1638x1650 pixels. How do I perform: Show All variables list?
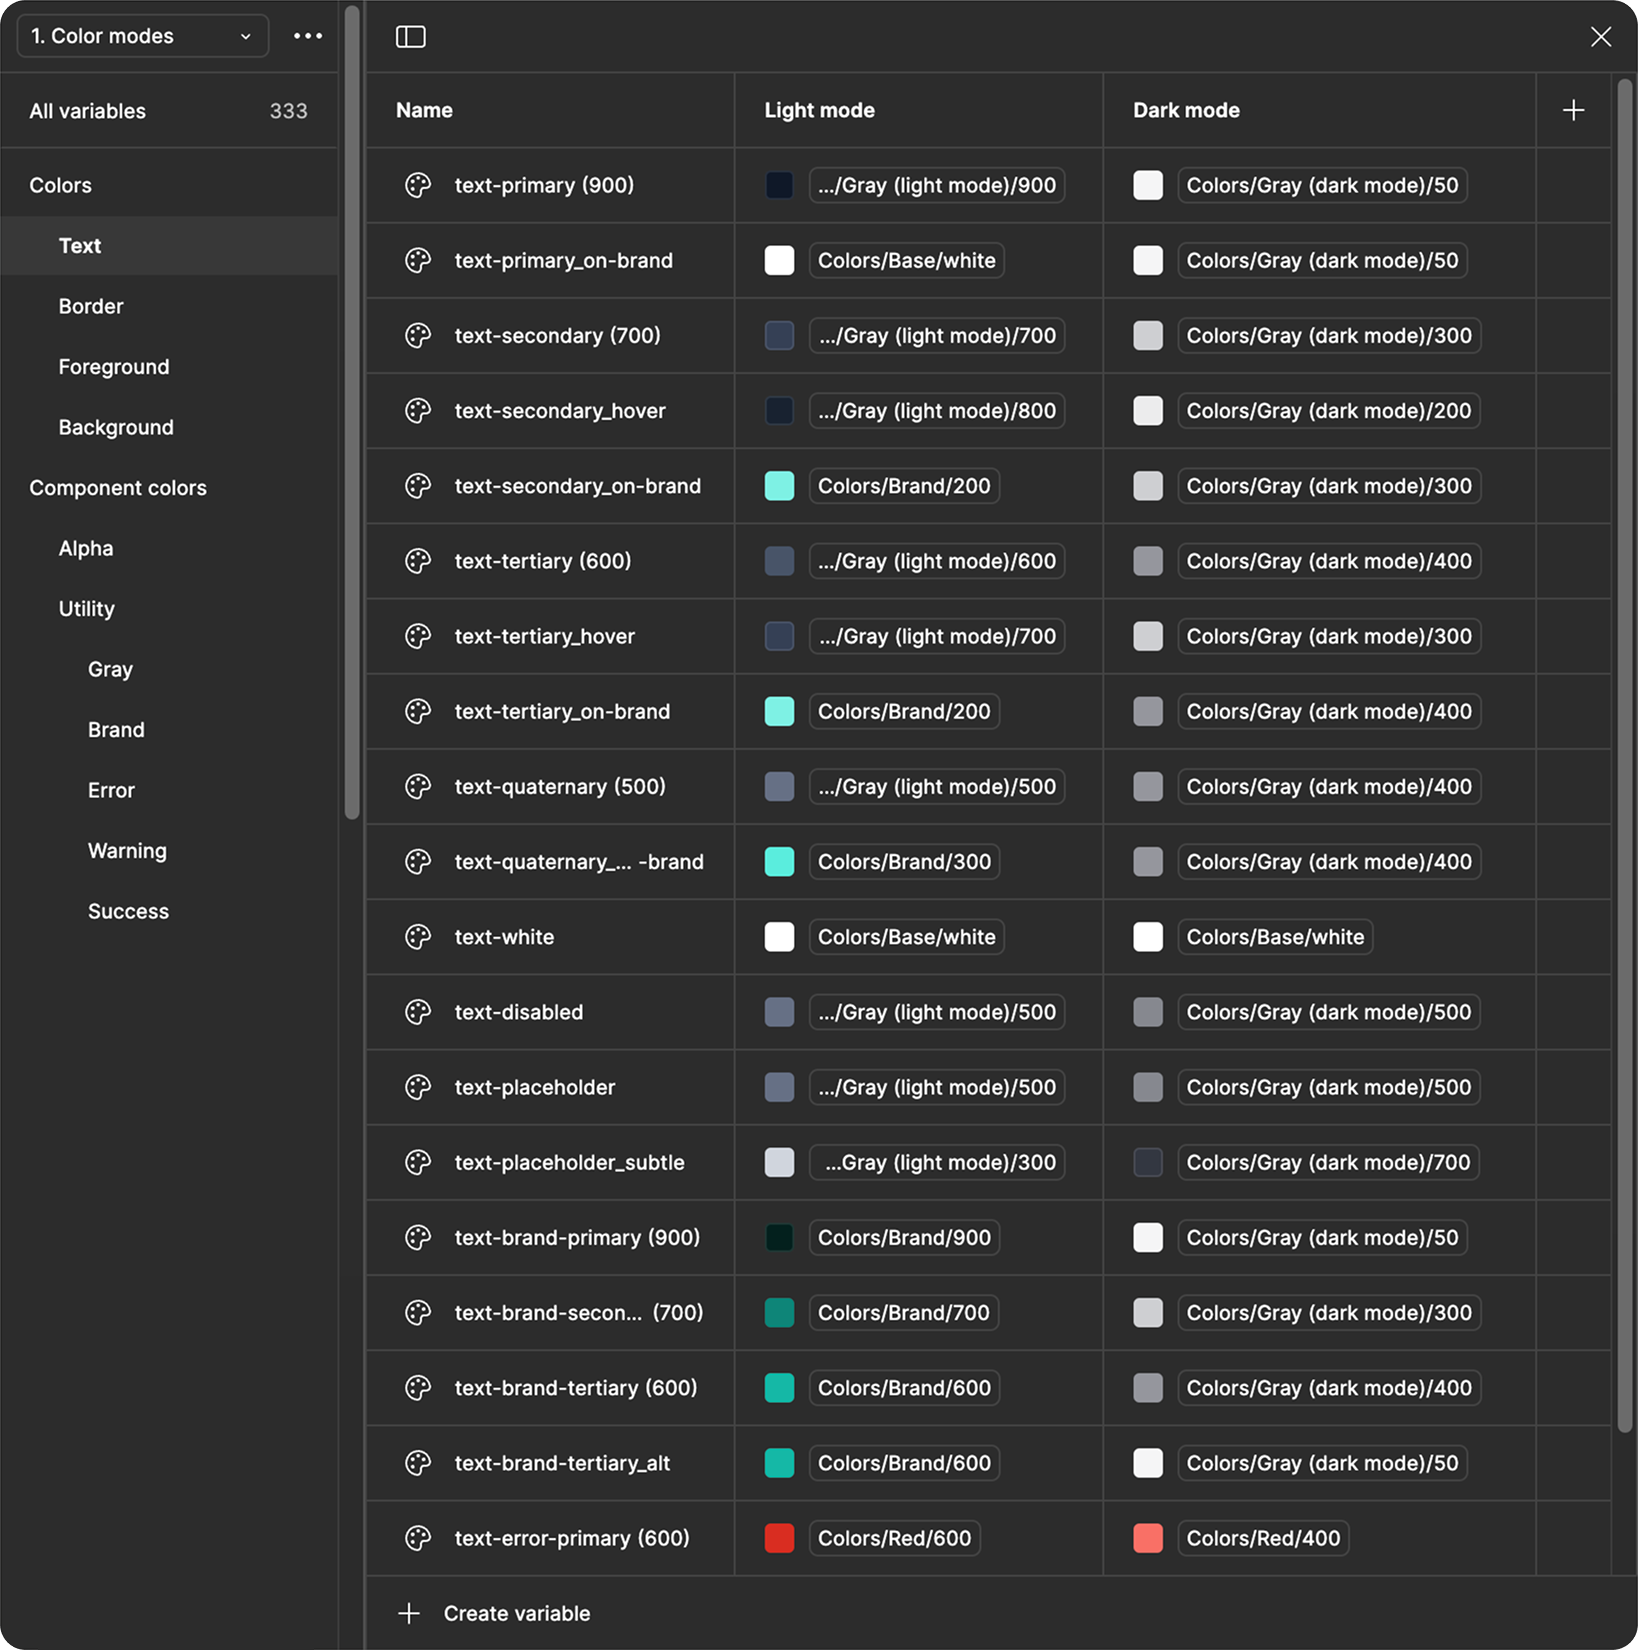click(x=169, y=111)
